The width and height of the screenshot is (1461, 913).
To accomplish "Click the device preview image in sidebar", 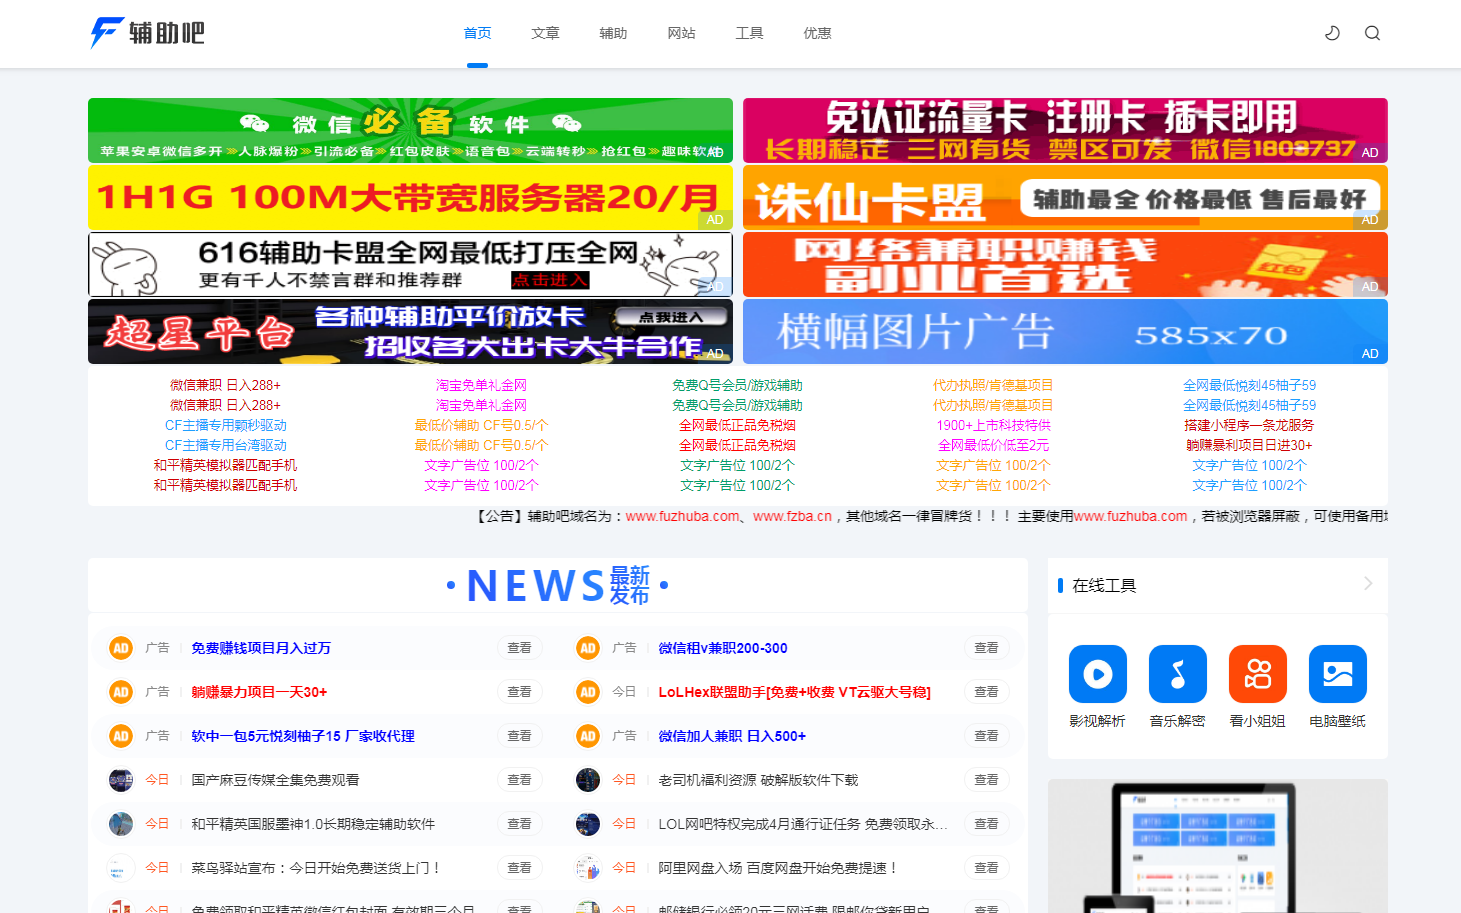I will [1217, 846].
